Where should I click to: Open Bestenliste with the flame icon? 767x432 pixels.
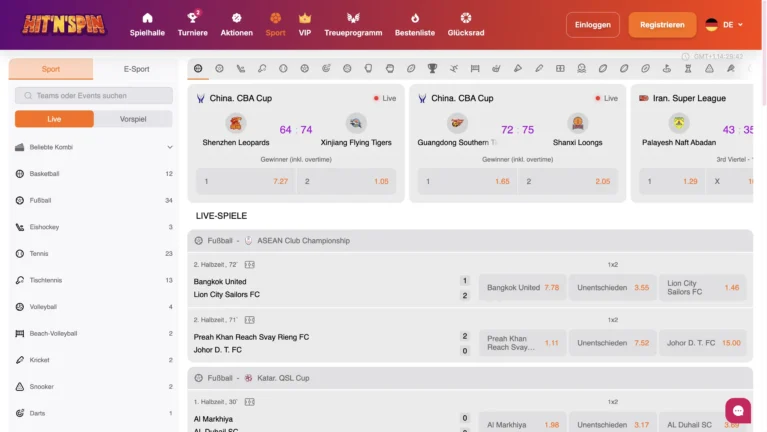pyautogui.click(x=415, y=18)
